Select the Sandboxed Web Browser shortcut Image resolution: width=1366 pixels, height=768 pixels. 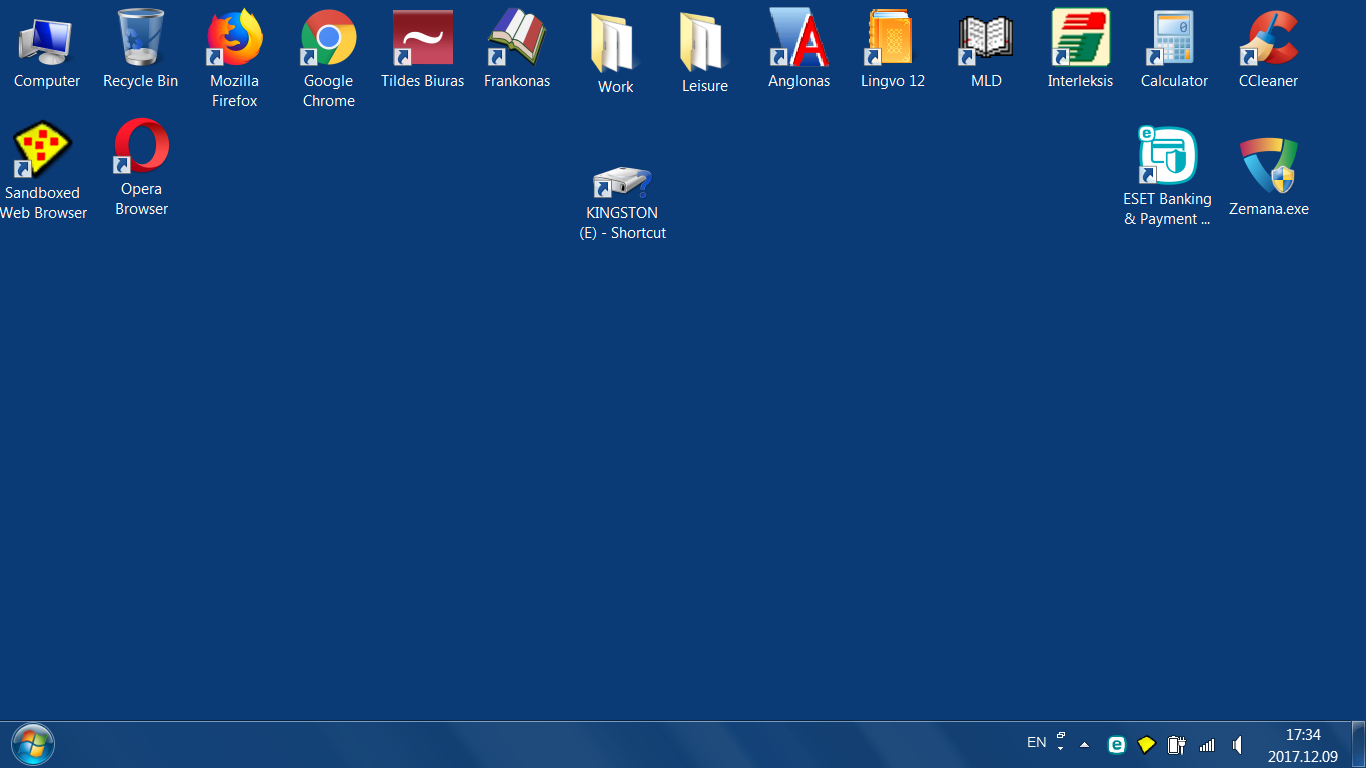(43, 170)
